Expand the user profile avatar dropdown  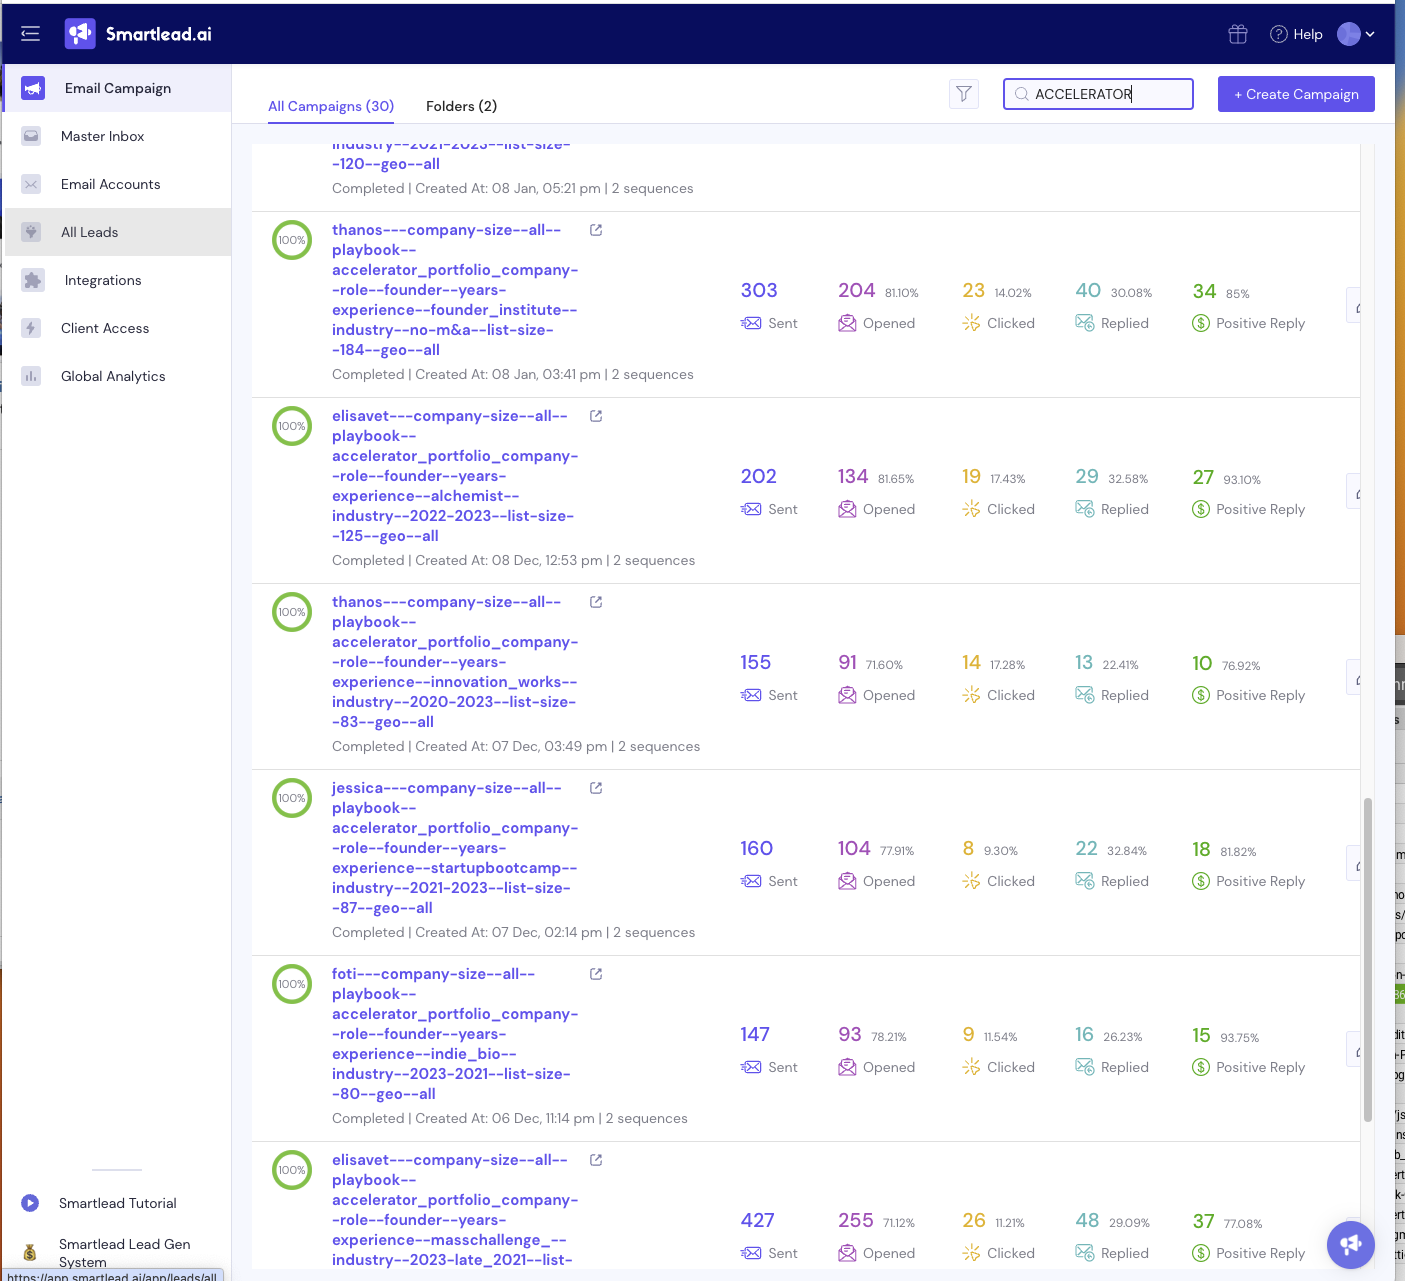click(1356, 34)
